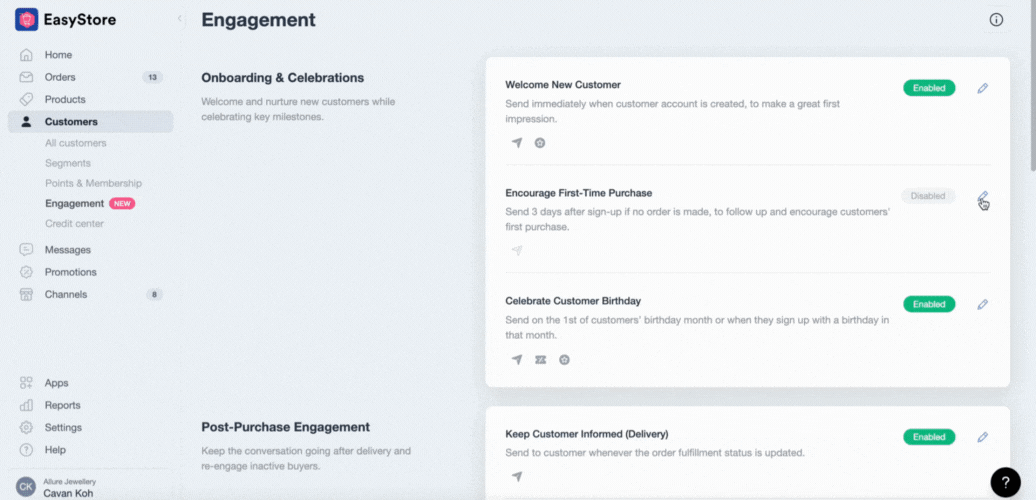Image resolution: width=1036 pixels, height=500 pixels.
Task: Open the Points & Membership link
Action: pos(93,183)
